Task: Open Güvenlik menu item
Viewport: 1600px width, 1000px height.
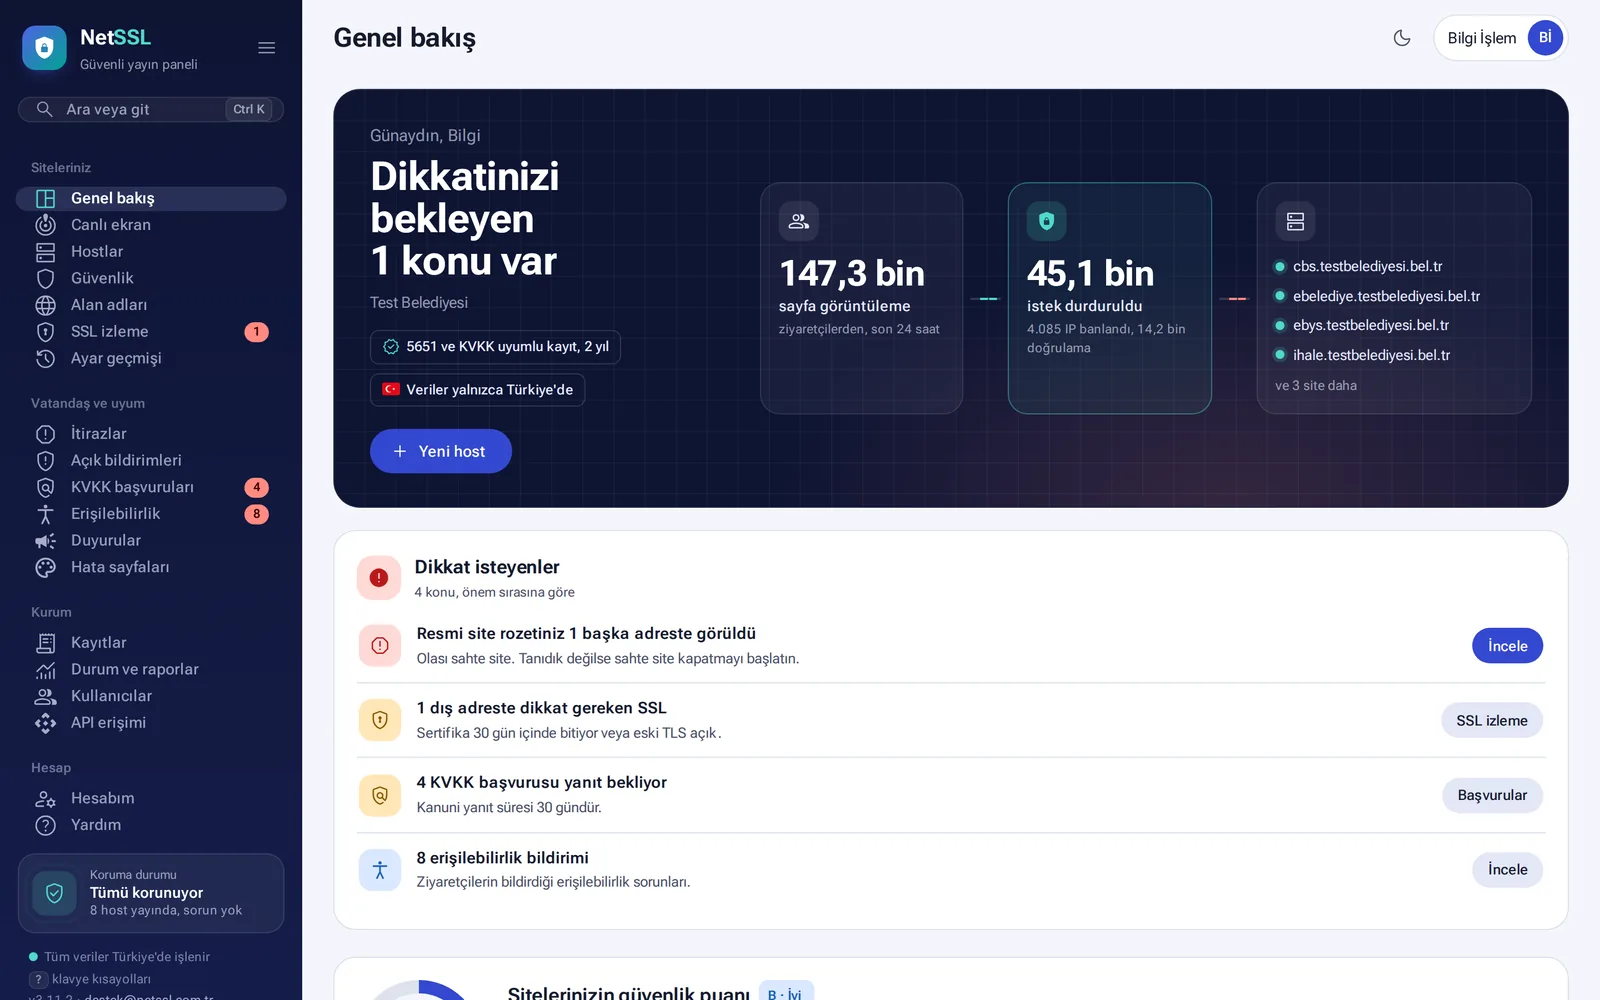Action: click(151, 278)
